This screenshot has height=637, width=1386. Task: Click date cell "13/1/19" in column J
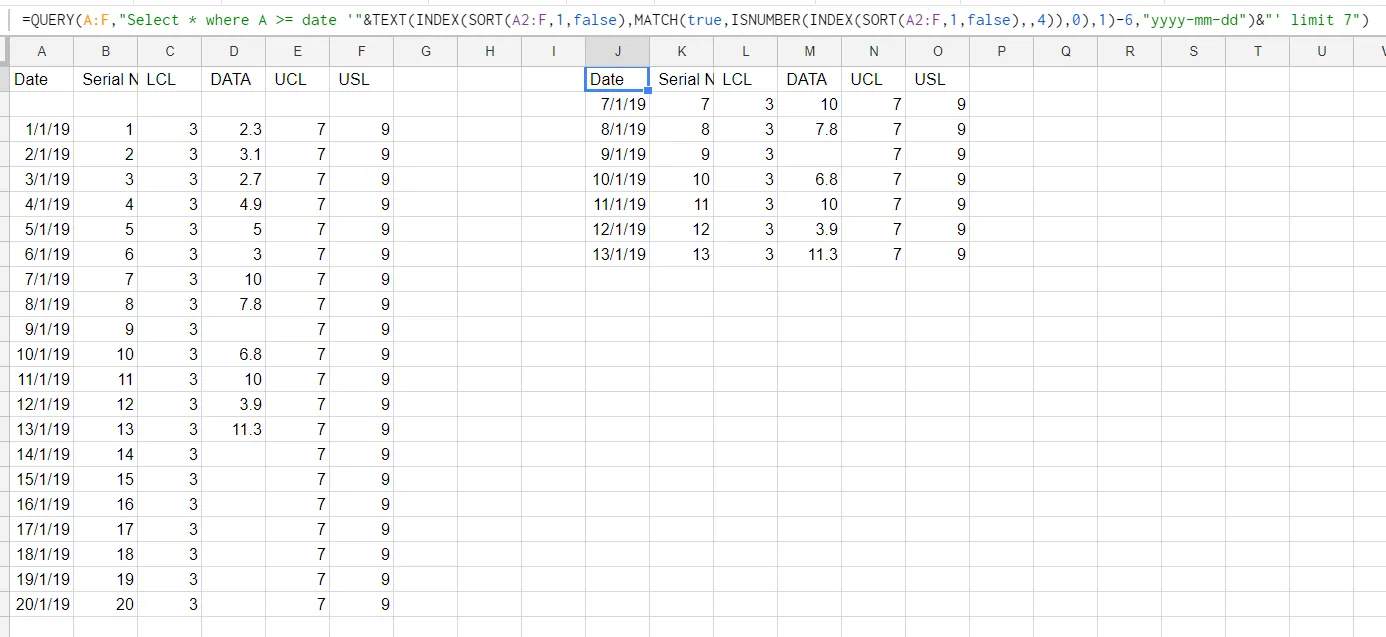[618, 254]
